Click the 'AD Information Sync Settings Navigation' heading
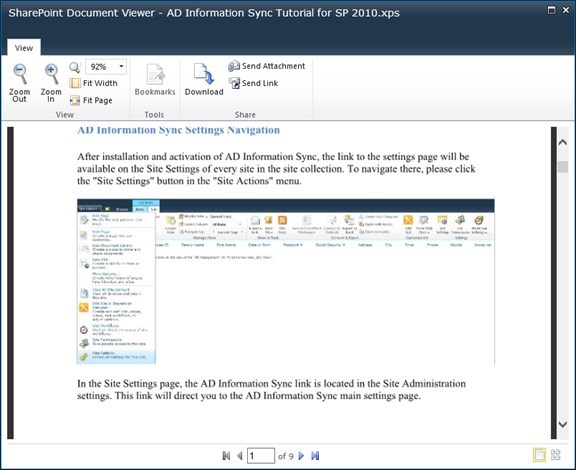 [x=179, y=130]
